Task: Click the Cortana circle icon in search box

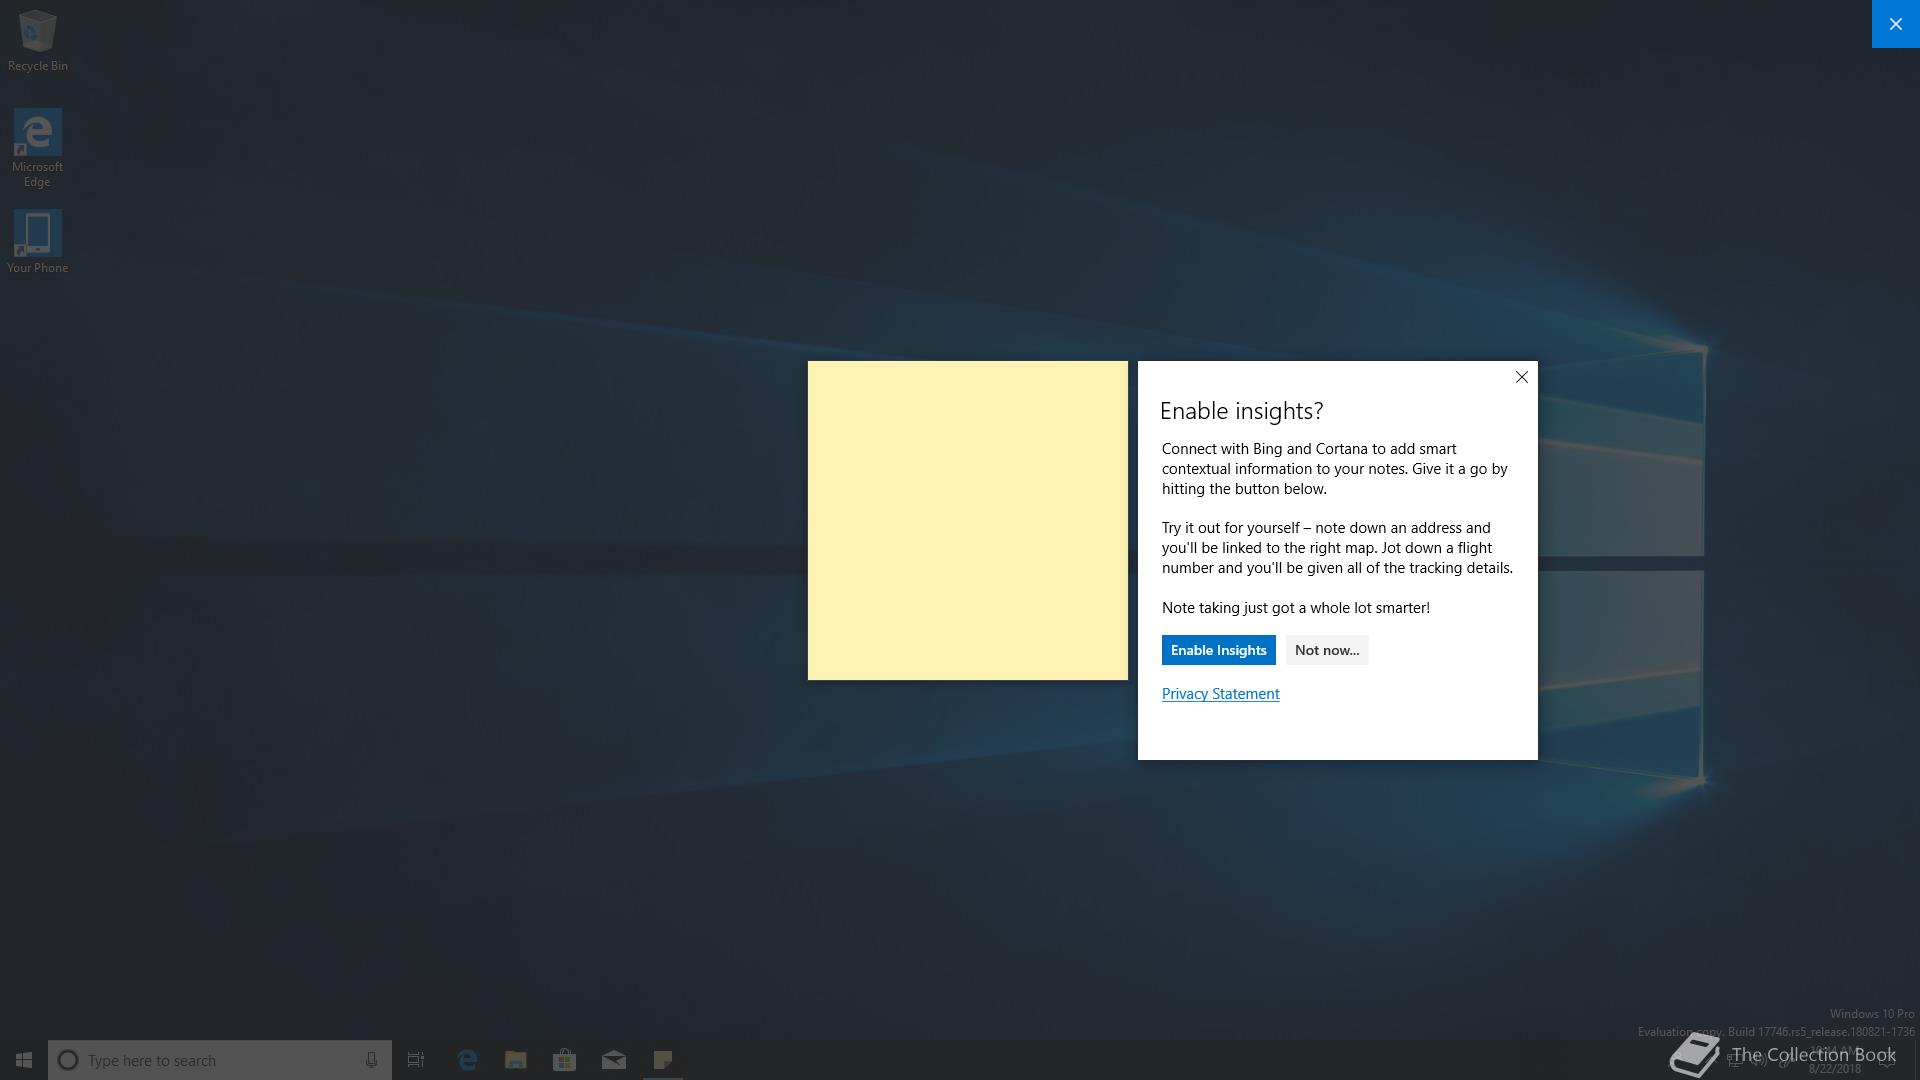Action: click(68, 1060)
